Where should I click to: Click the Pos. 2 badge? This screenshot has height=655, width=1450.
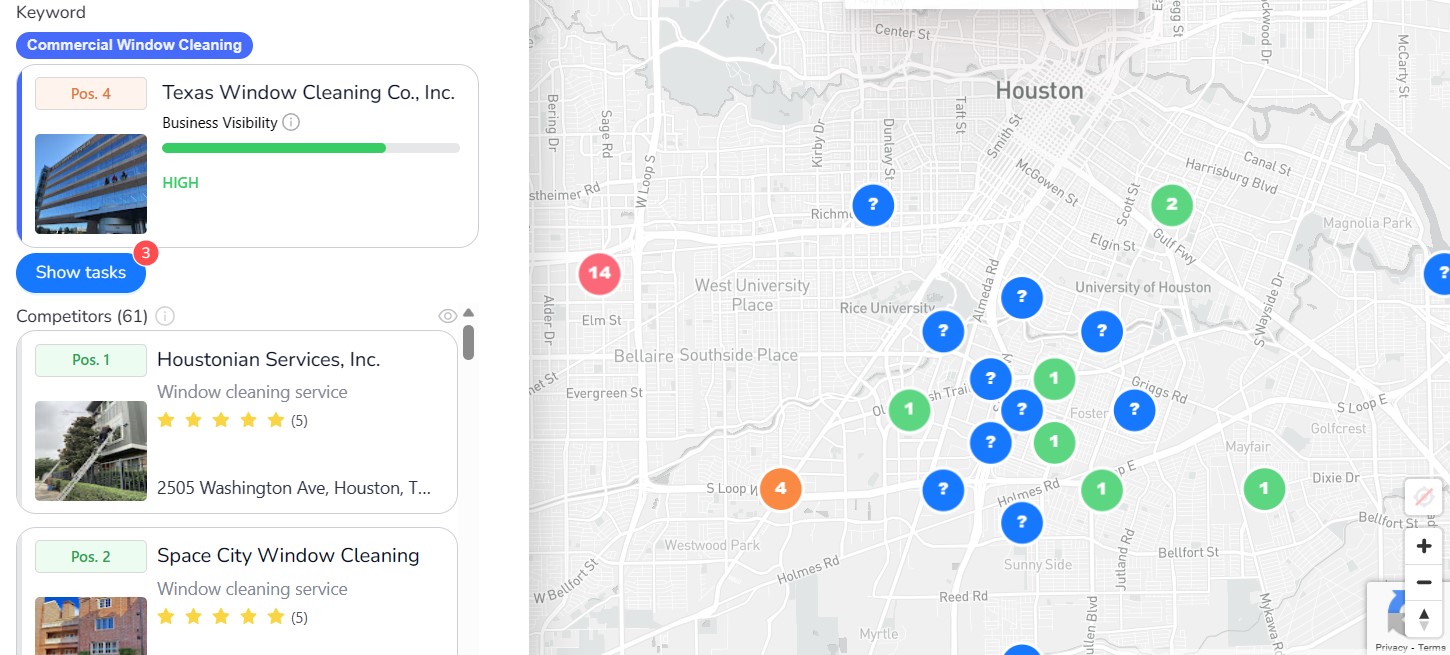pyautogui.click(x=91, y=557)
